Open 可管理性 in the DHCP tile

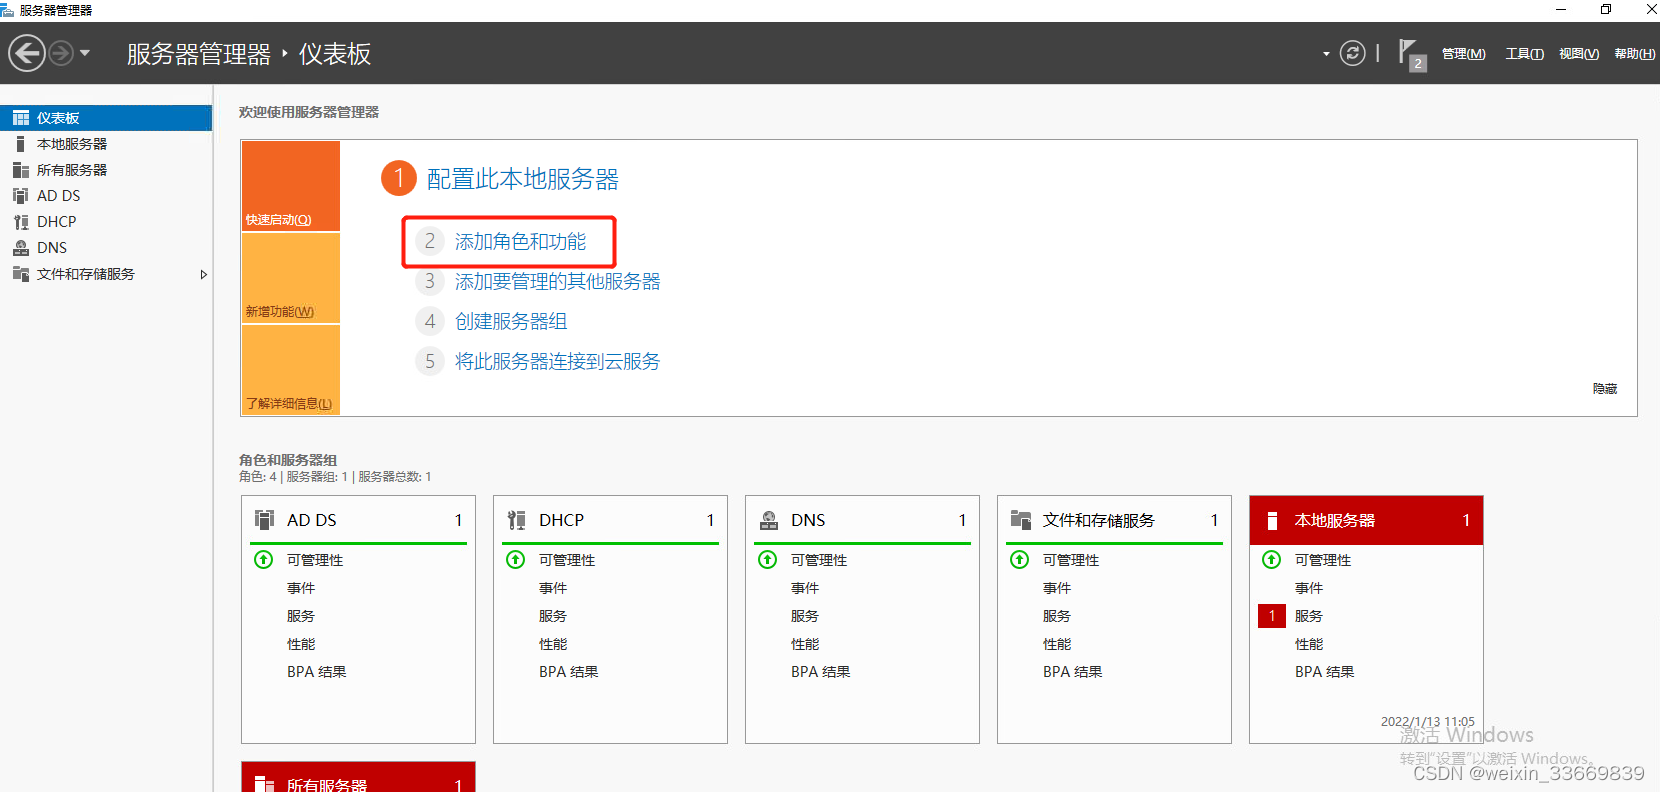567,560
